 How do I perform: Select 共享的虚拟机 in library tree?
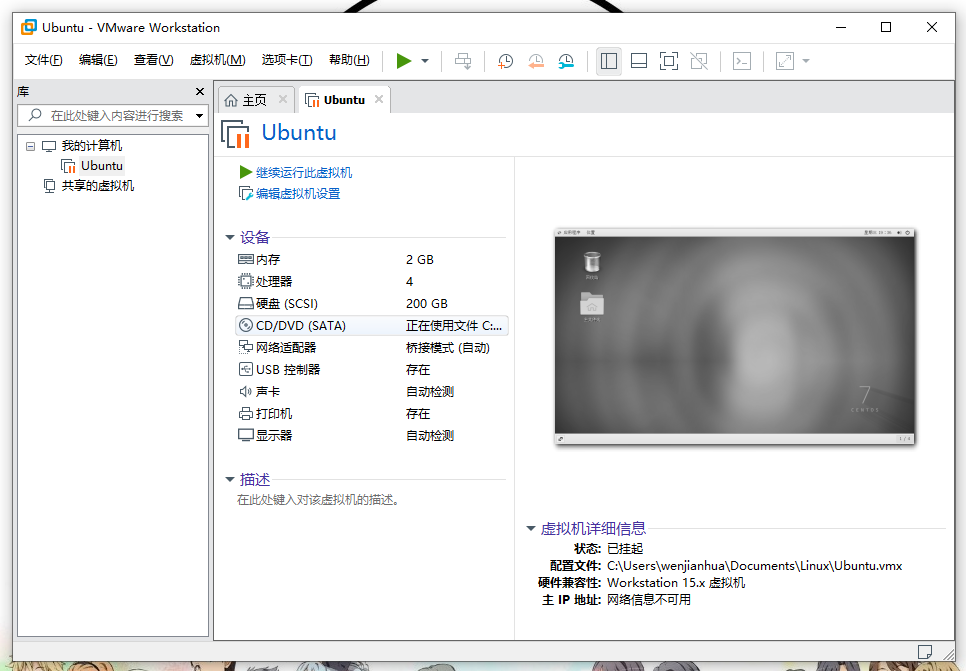pyautogui.click(x=97, y=186)
